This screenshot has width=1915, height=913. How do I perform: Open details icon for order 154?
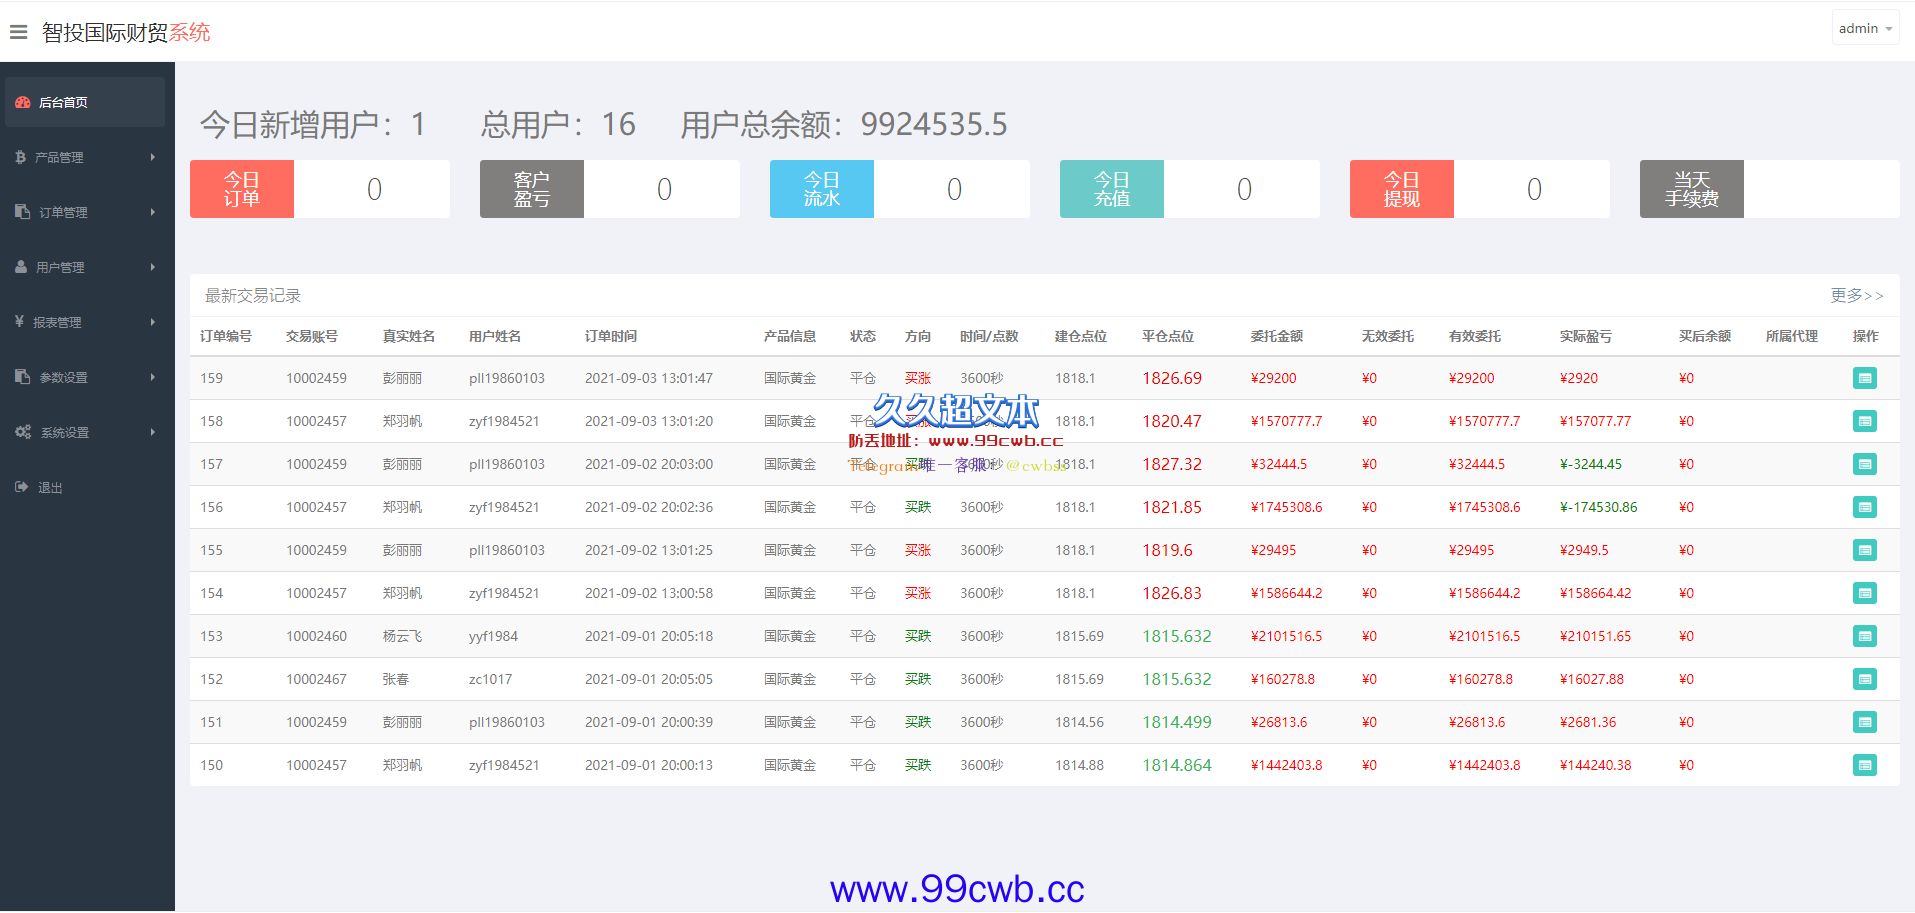coord(1865,593)
